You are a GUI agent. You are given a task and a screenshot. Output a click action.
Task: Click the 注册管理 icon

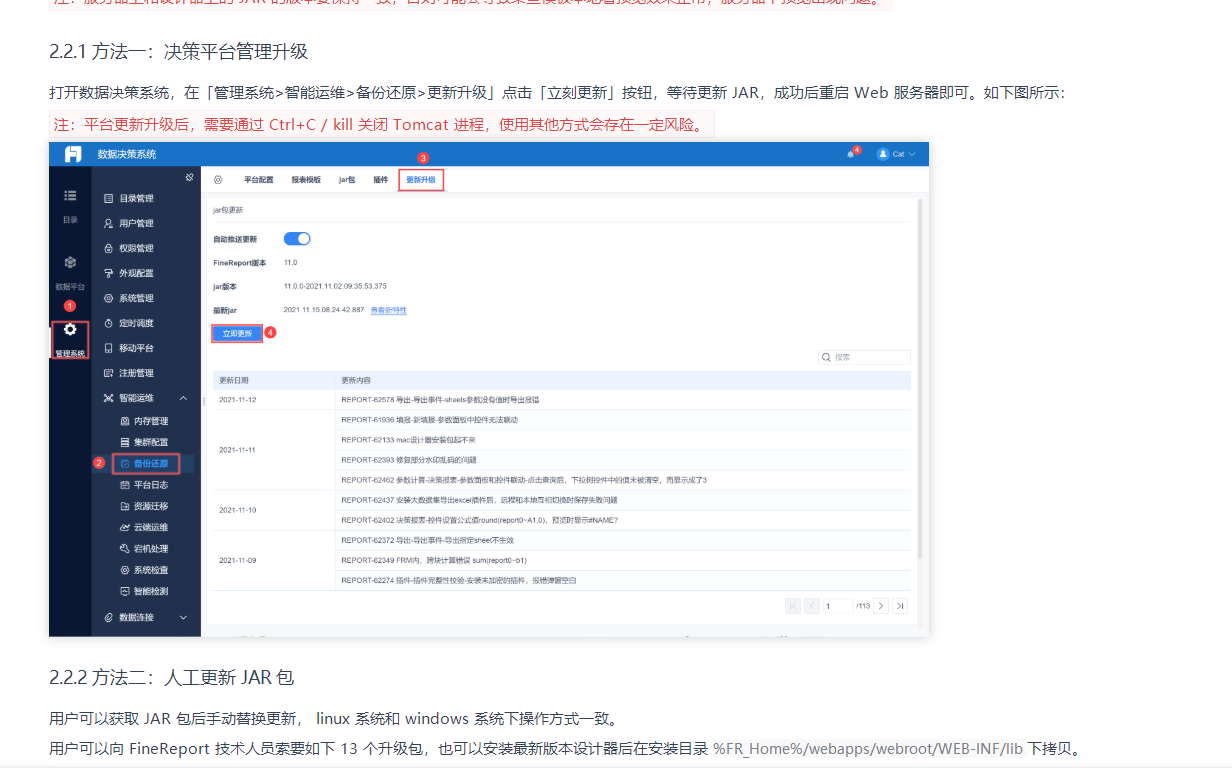click(109, 373)
